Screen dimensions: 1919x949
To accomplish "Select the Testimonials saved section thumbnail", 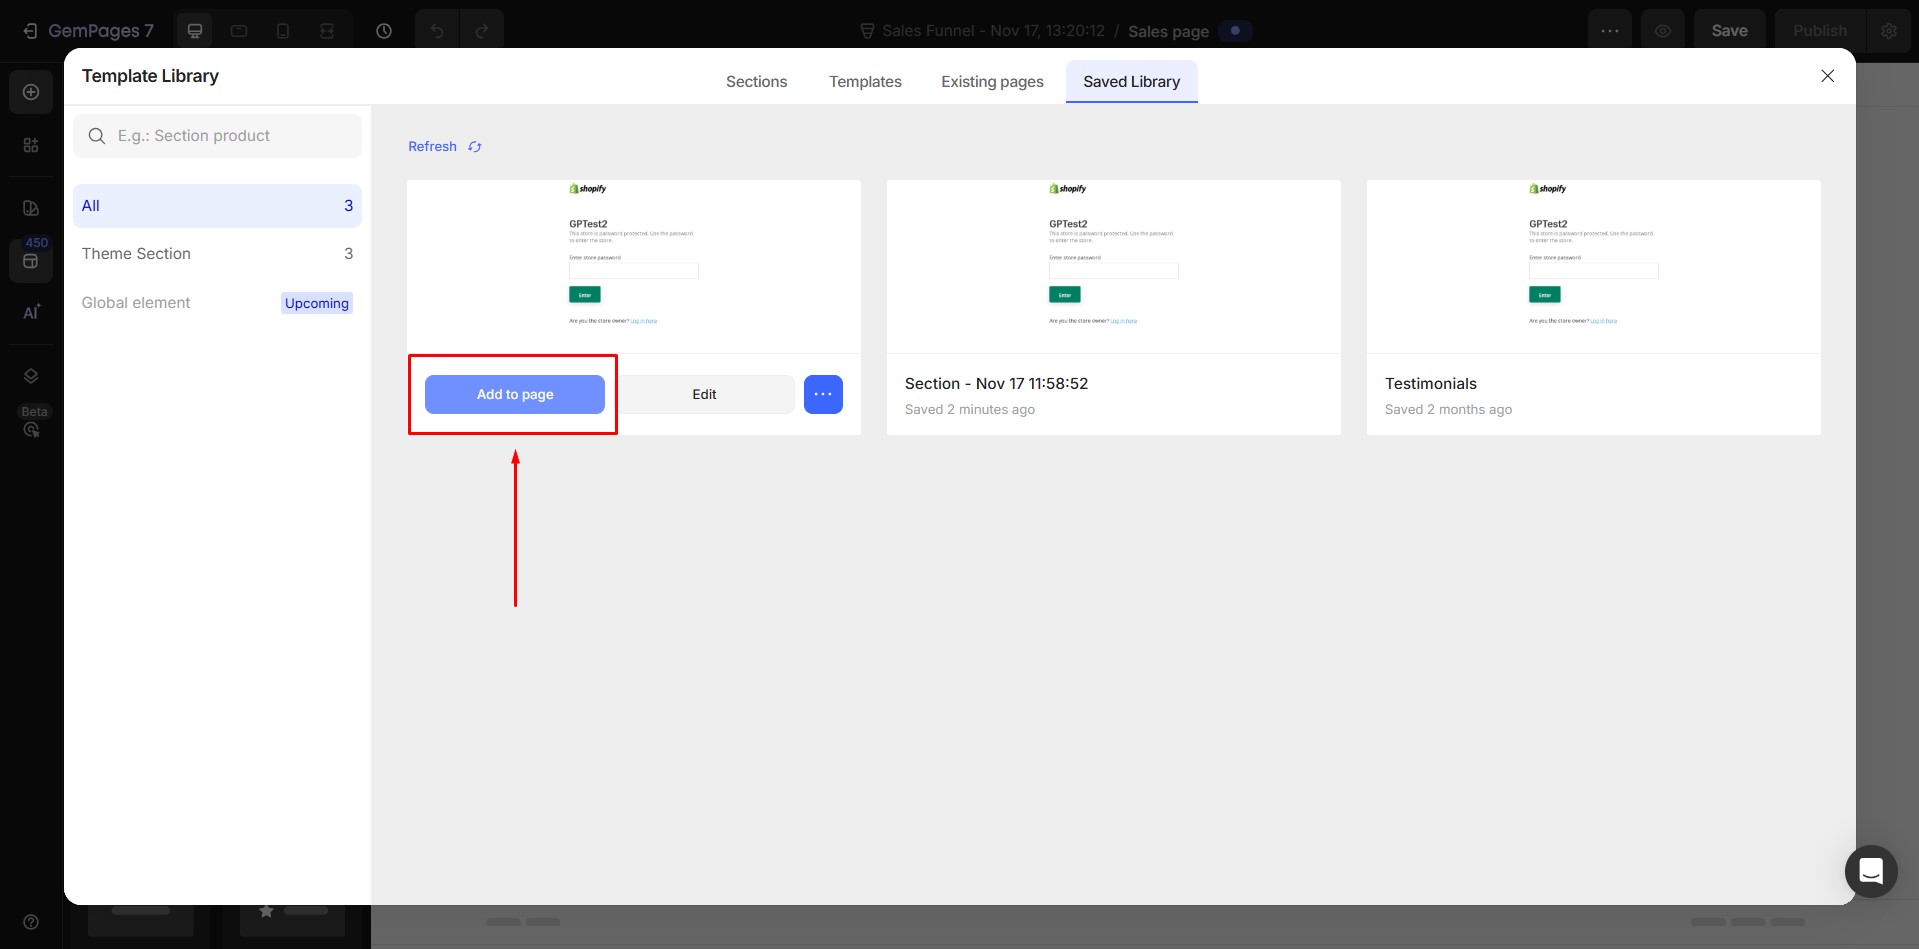I will [x=1592, y=267].
